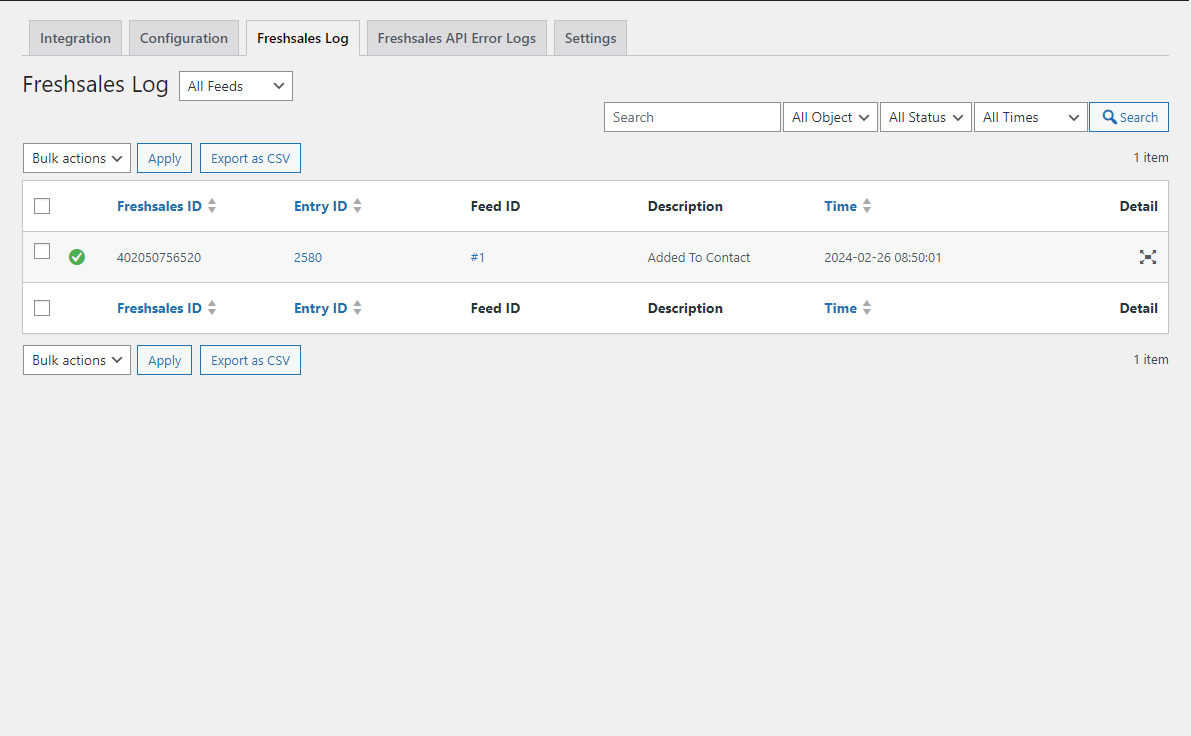
Task: Click the top Apply button
Action: pyautogui.click(x=164, y=158)
